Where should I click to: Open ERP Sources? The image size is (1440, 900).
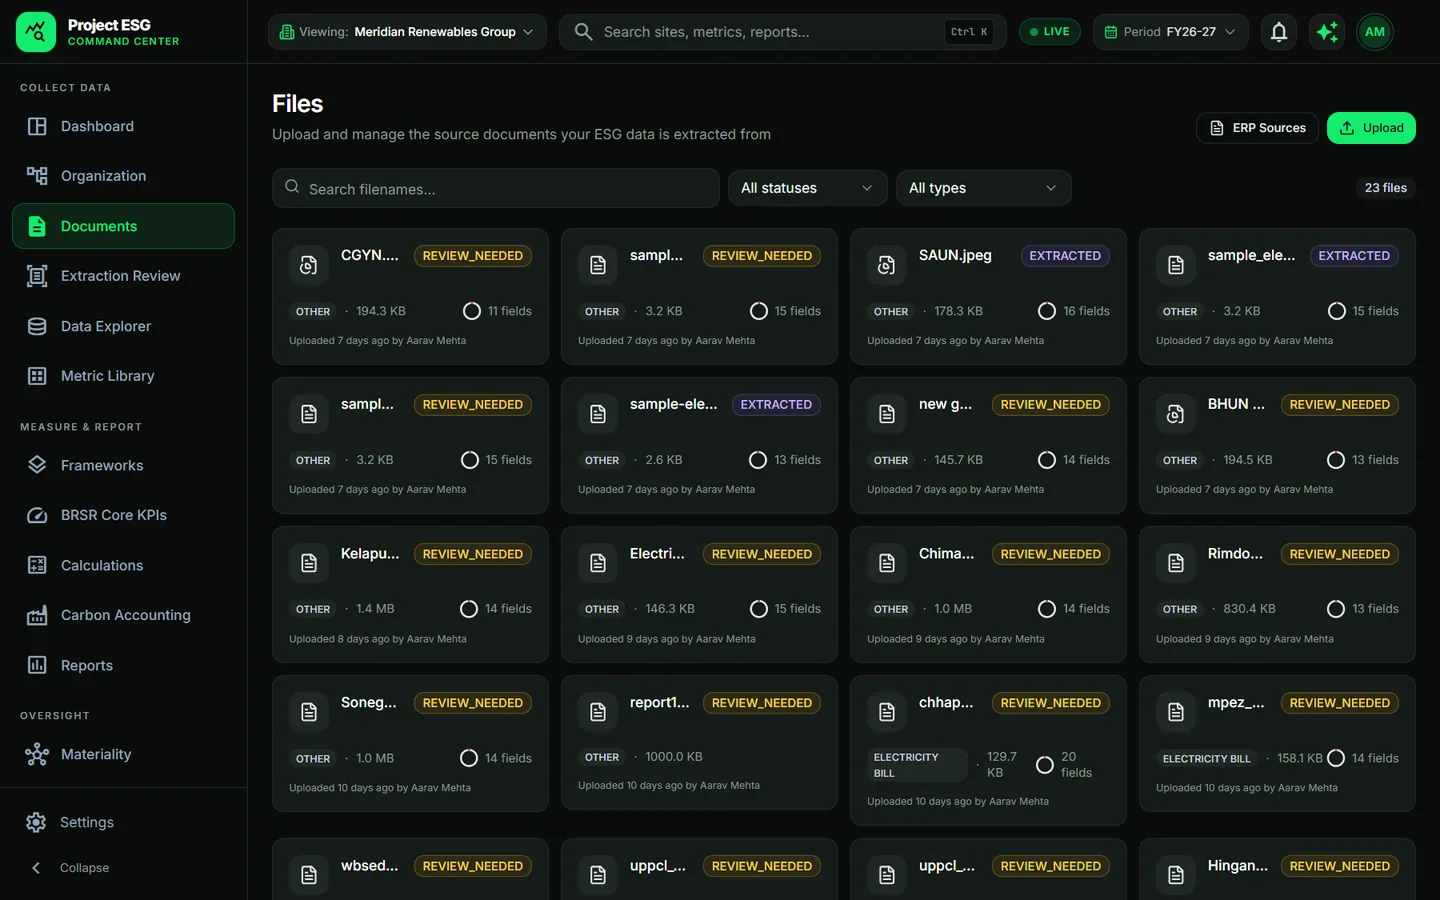point(1257,128)
